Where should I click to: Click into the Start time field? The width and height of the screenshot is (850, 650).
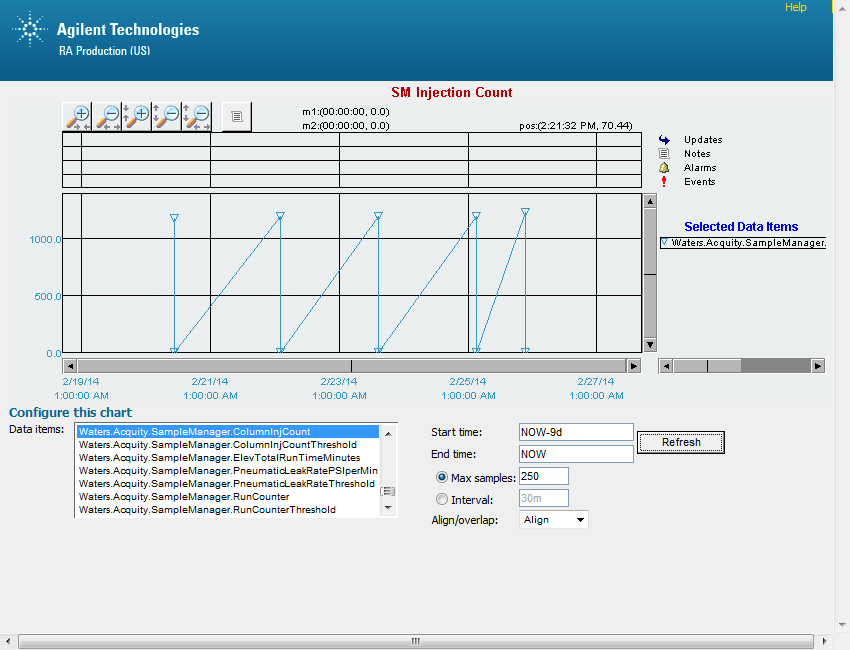coord(575,432)
